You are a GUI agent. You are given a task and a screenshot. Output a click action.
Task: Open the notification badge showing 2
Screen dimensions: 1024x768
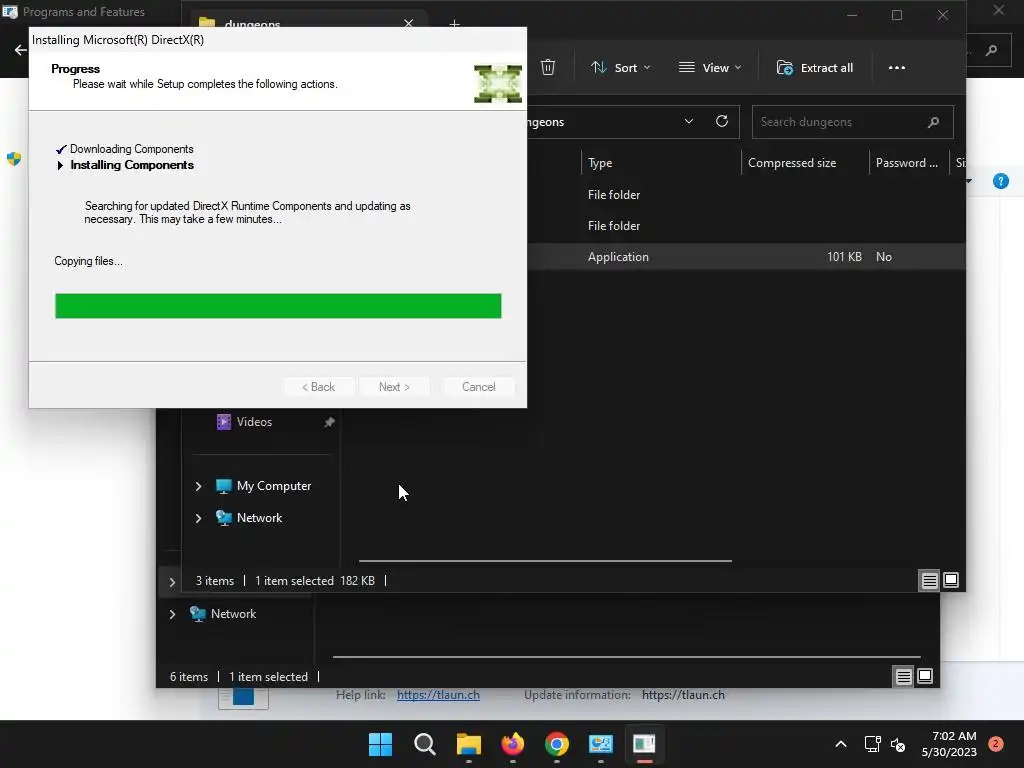[995, 744]
